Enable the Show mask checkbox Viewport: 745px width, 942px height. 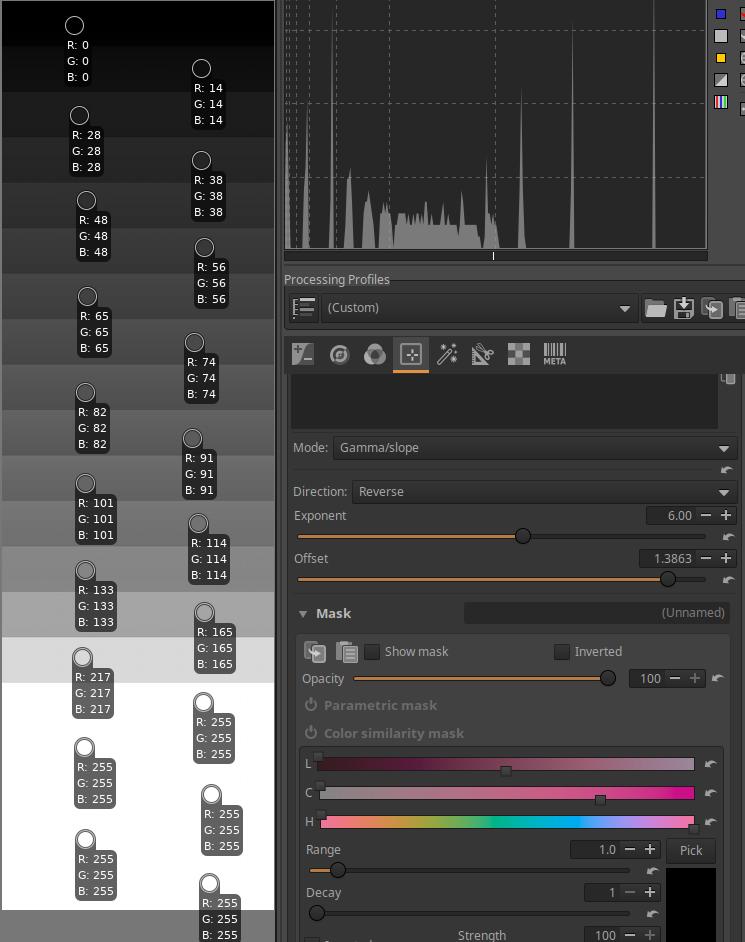click(372, 652)
